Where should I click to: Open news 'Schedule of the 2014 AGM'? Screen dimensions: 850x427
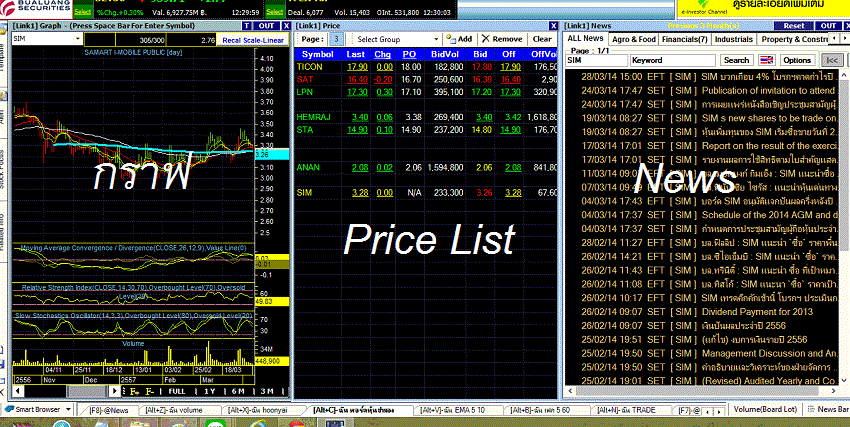click(768, 215)
